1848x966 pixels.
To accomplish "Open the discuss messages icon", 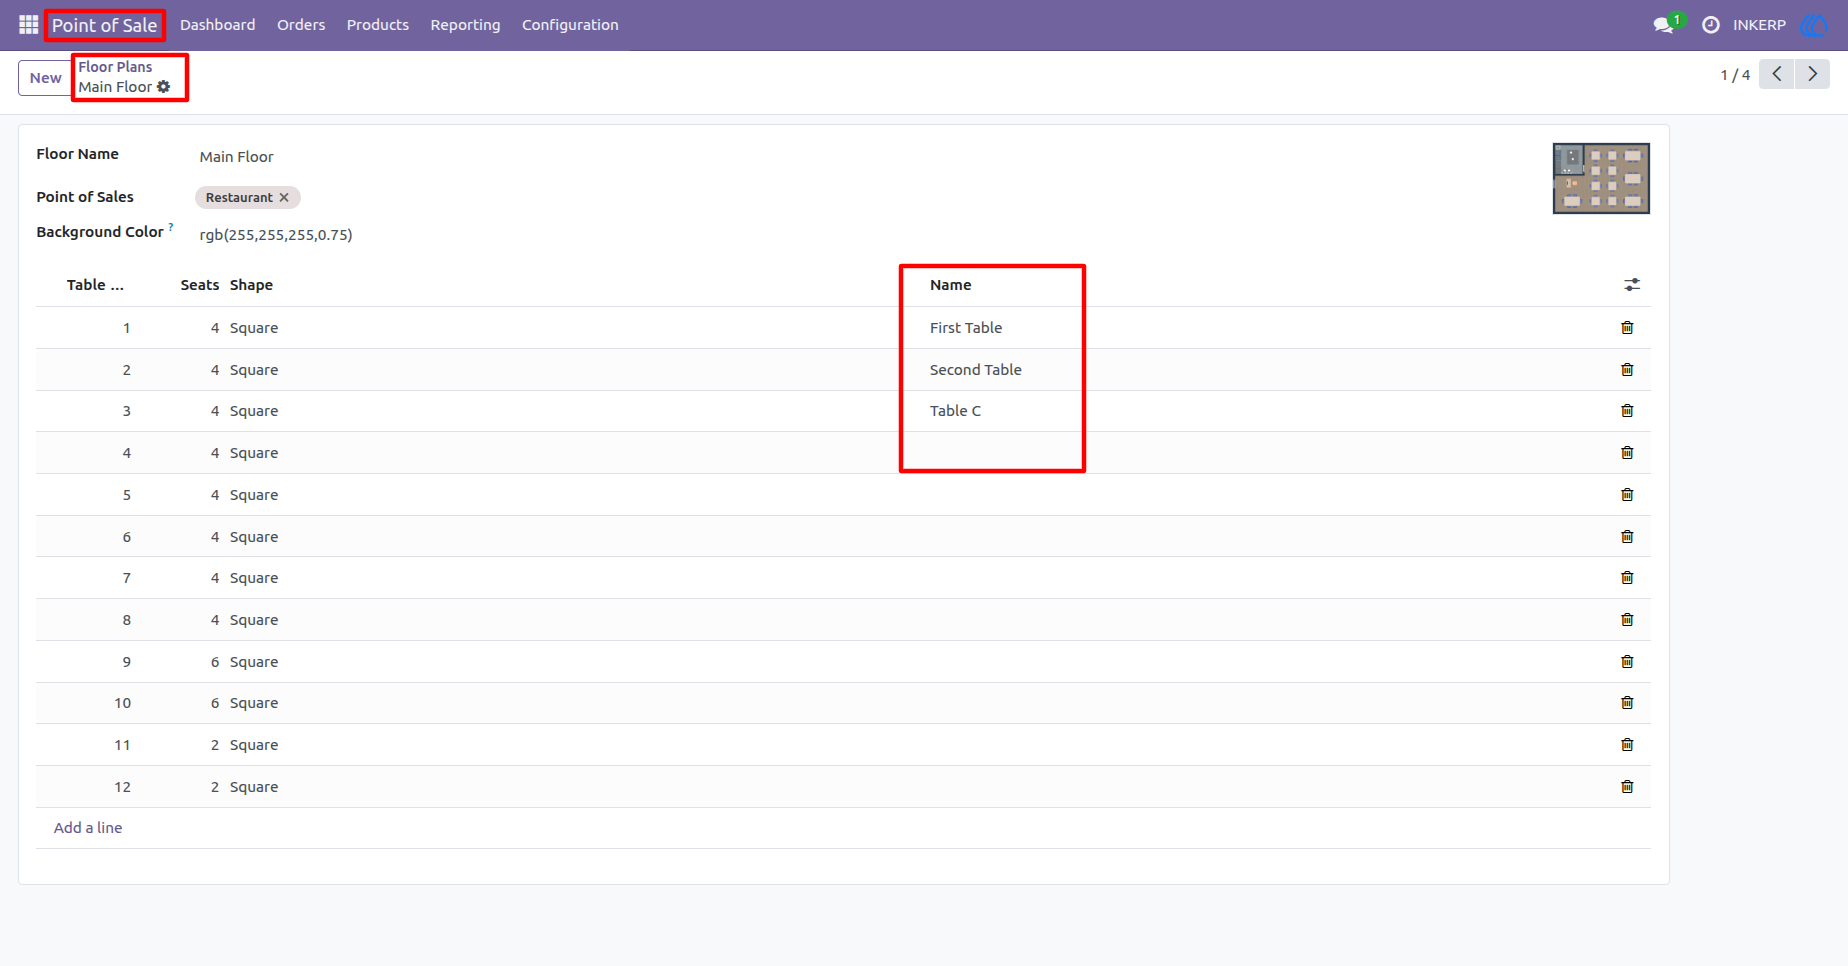I will click(x=1664, y=25).
